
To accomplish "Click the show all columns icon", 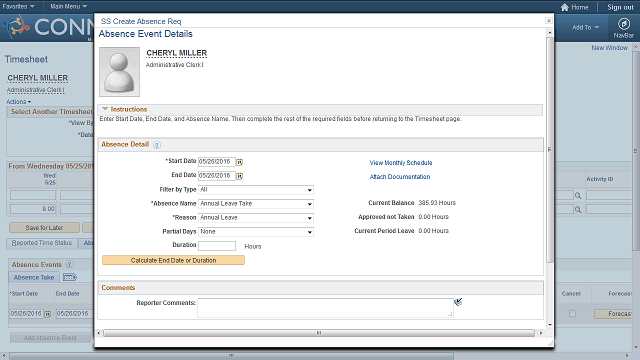I will point(70,278).
